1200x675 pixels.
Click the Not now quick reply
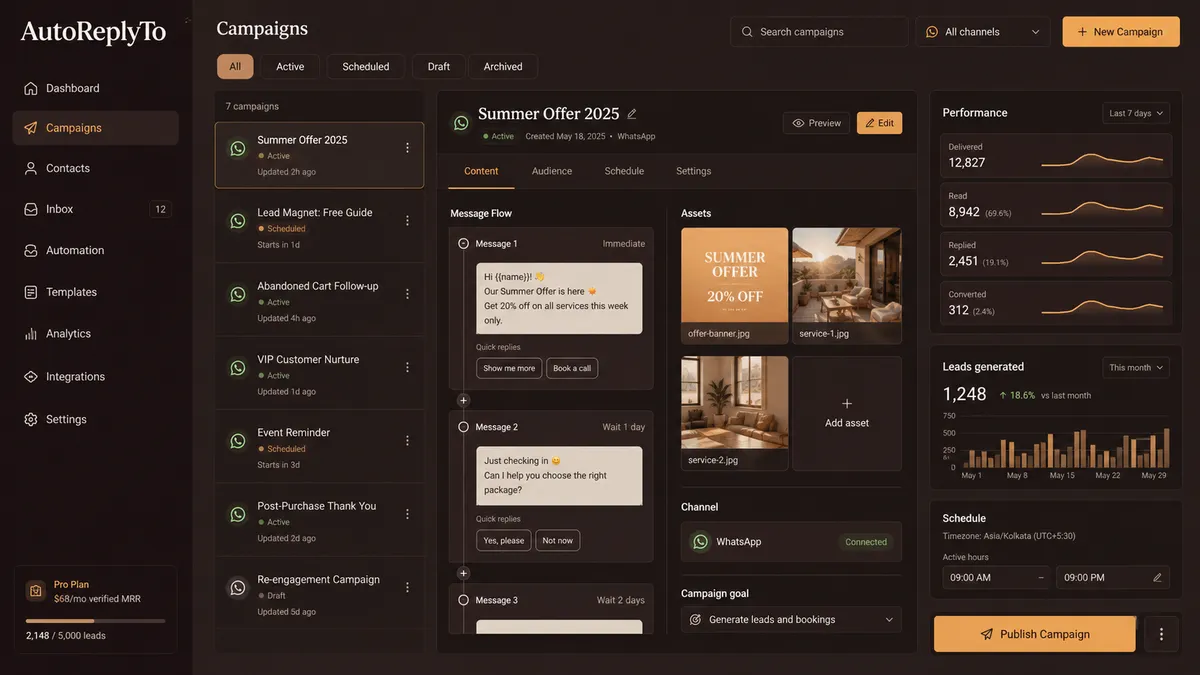(558, 541)
